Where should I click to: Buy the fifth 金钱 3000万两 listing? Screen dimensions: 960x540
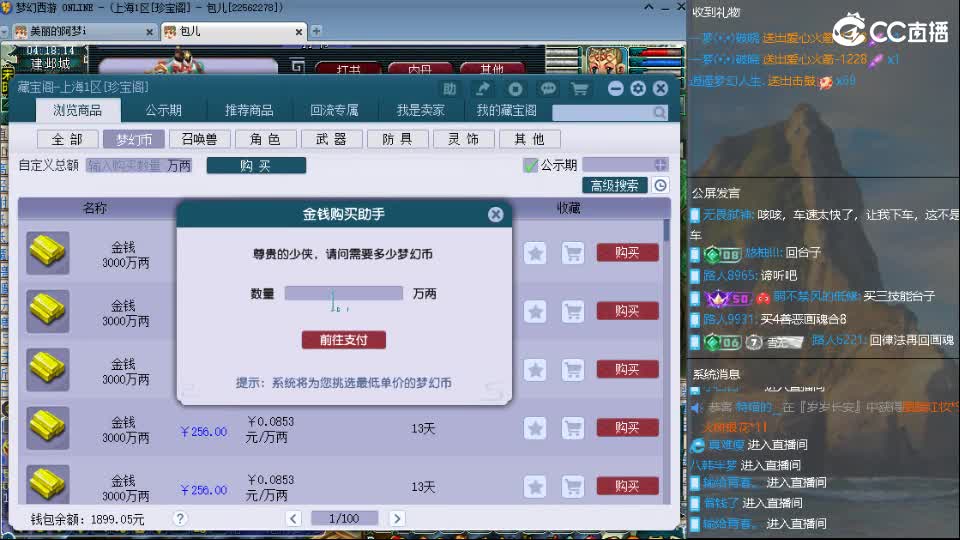pyautogui.click(x=628, y=486)
